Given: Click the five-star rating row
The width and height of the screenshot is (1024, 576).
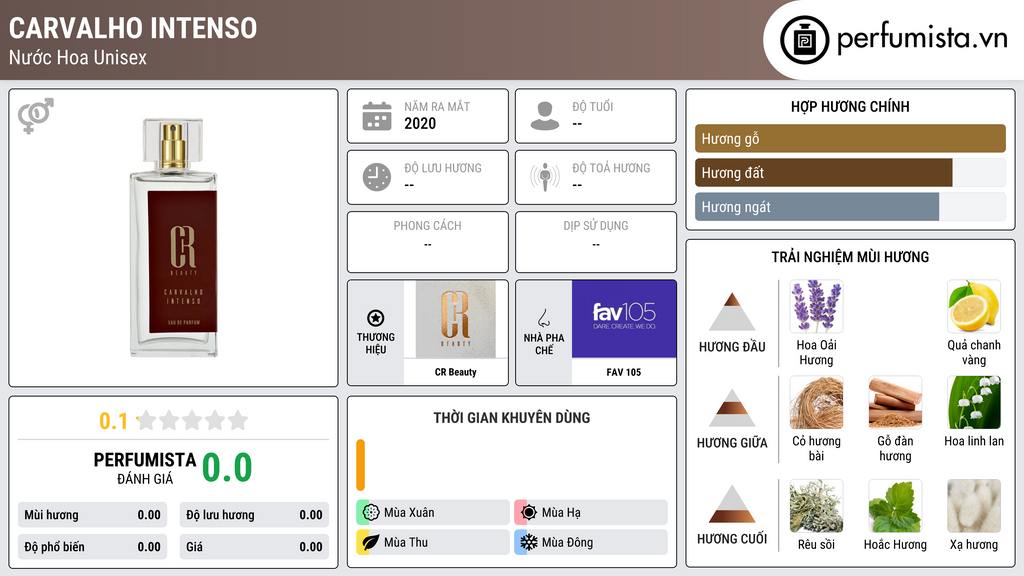Looking at the screenshot, I should 193,420.
